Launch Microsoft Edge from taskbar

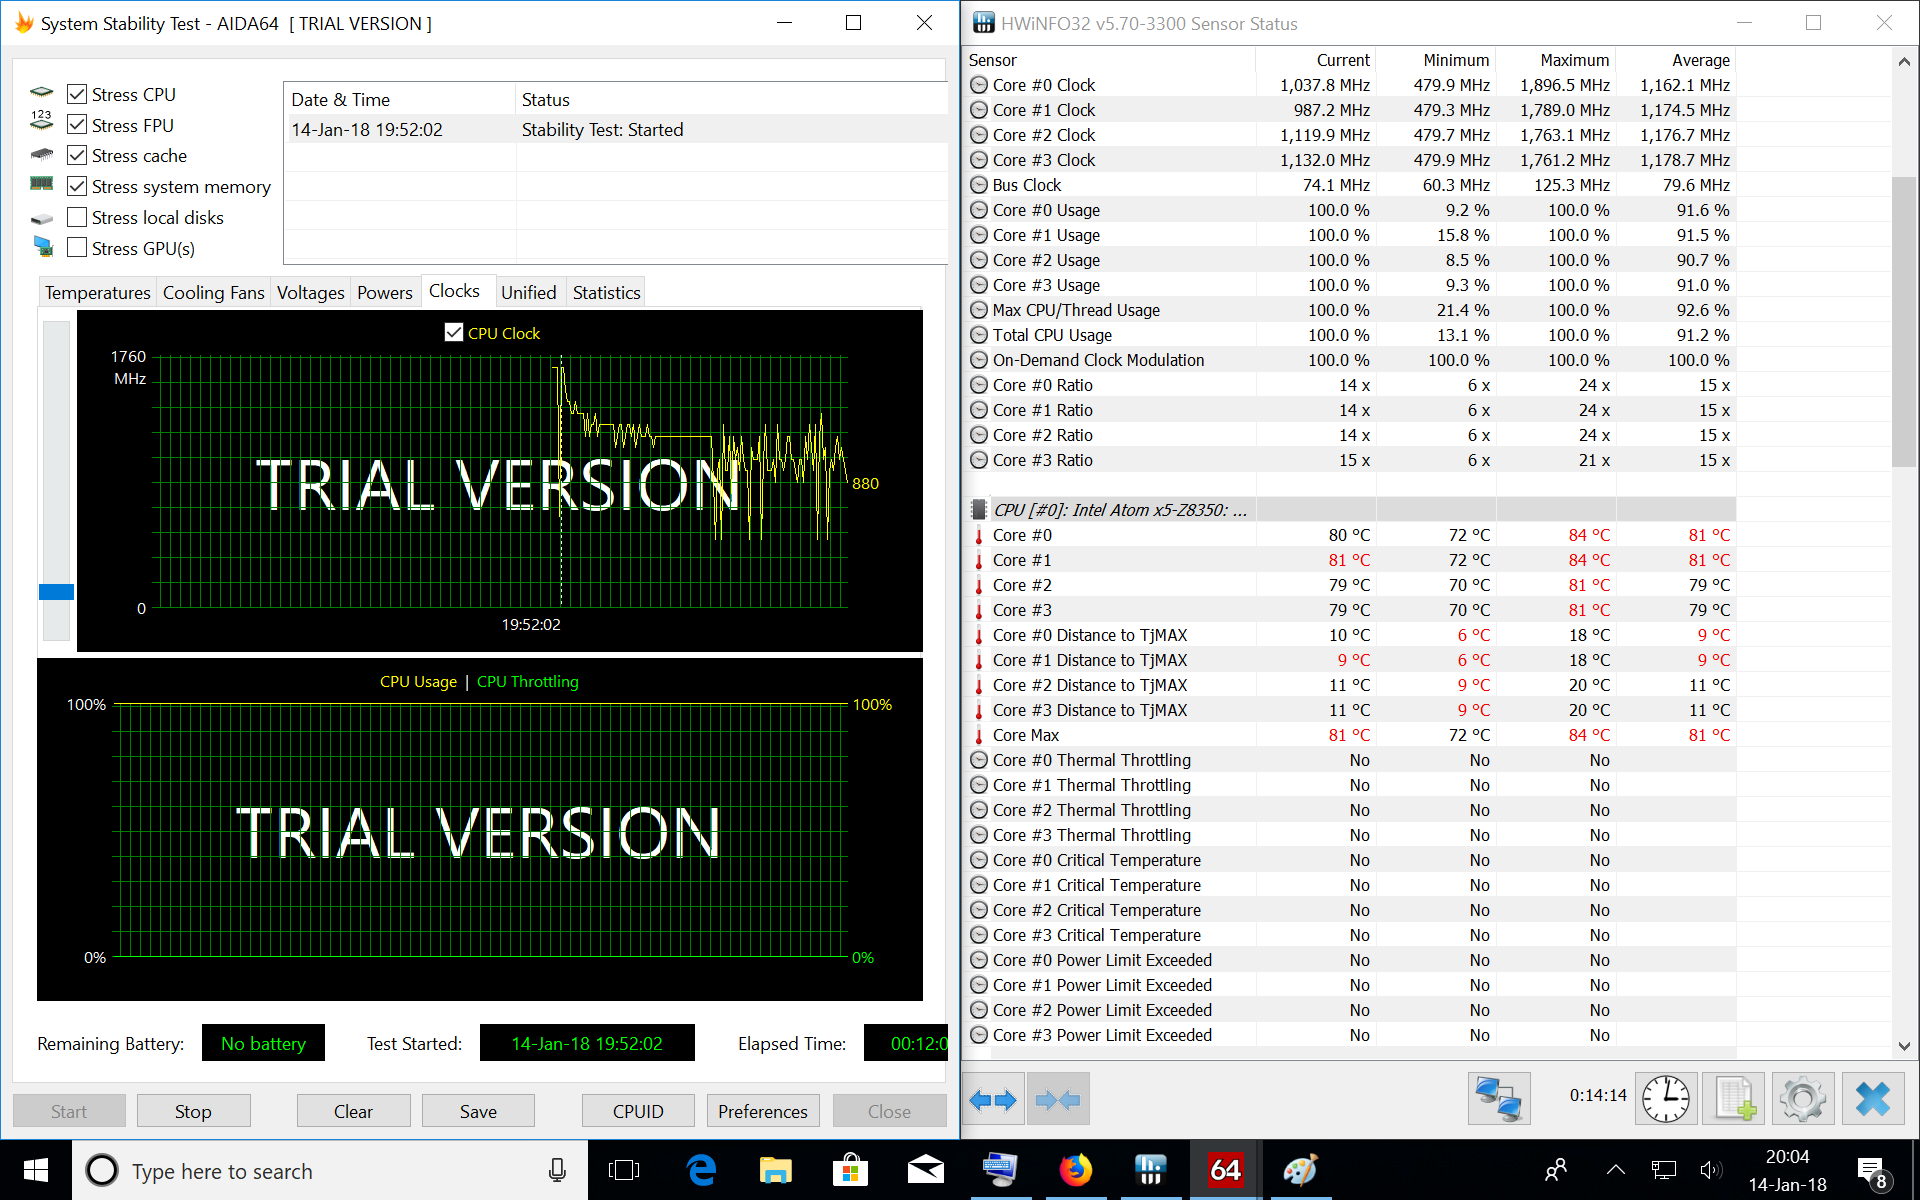pos(701,1170)
